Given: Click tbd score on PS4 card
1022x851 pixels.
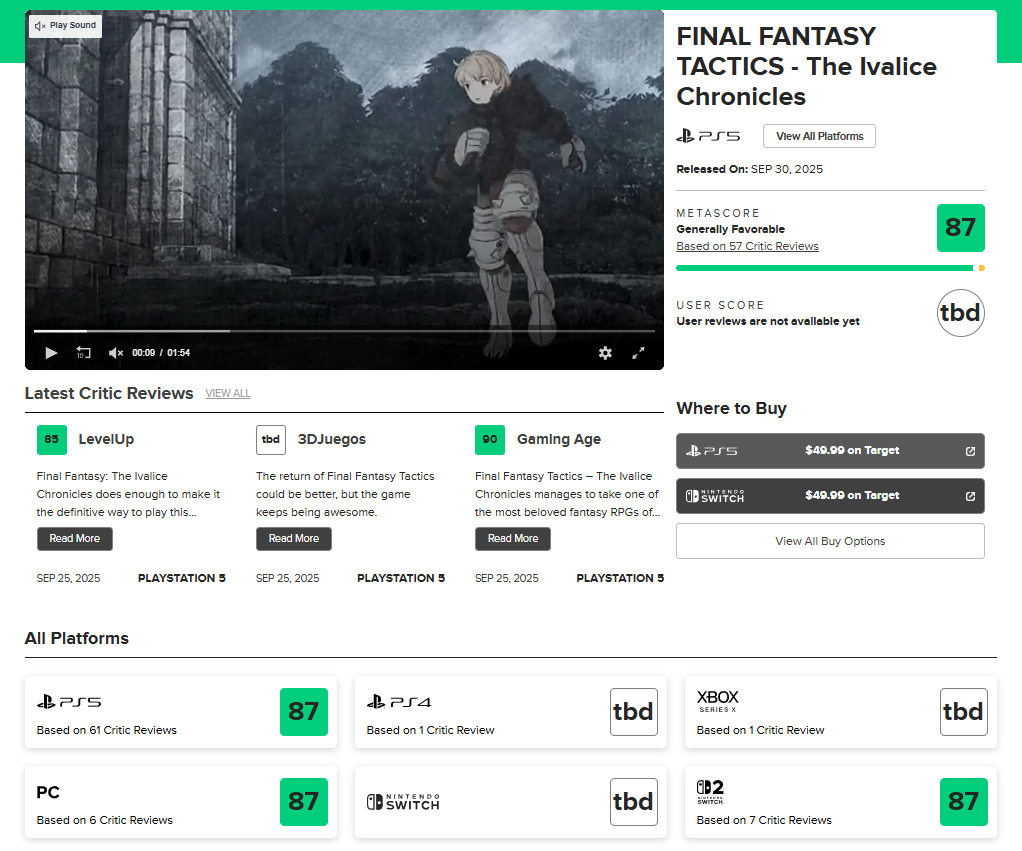Looking at the screenshot, I should (634, 712).
